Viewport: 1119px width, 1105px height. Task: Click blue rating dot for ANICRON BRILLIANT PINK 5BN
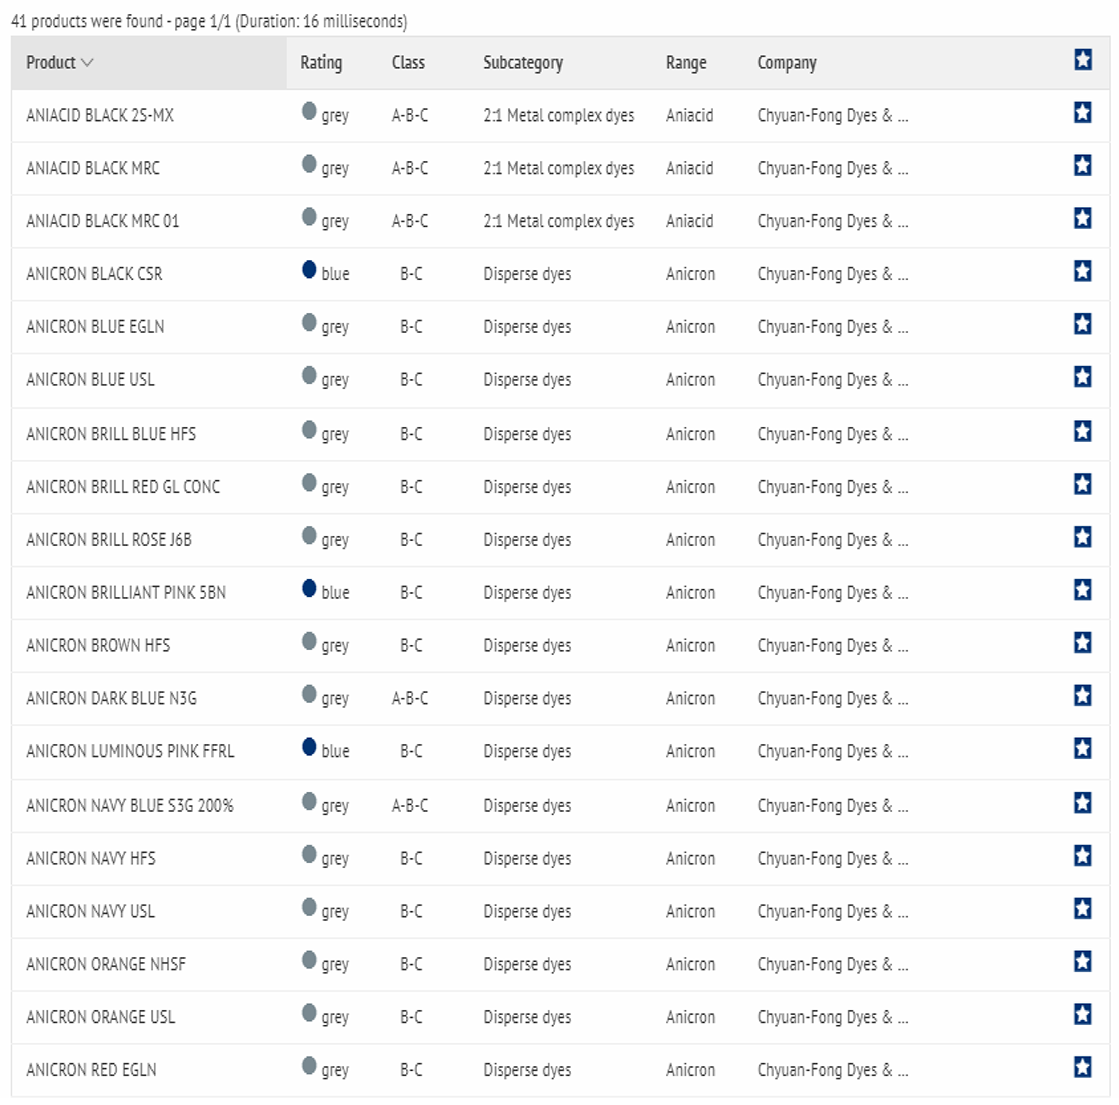click(309, 589)
